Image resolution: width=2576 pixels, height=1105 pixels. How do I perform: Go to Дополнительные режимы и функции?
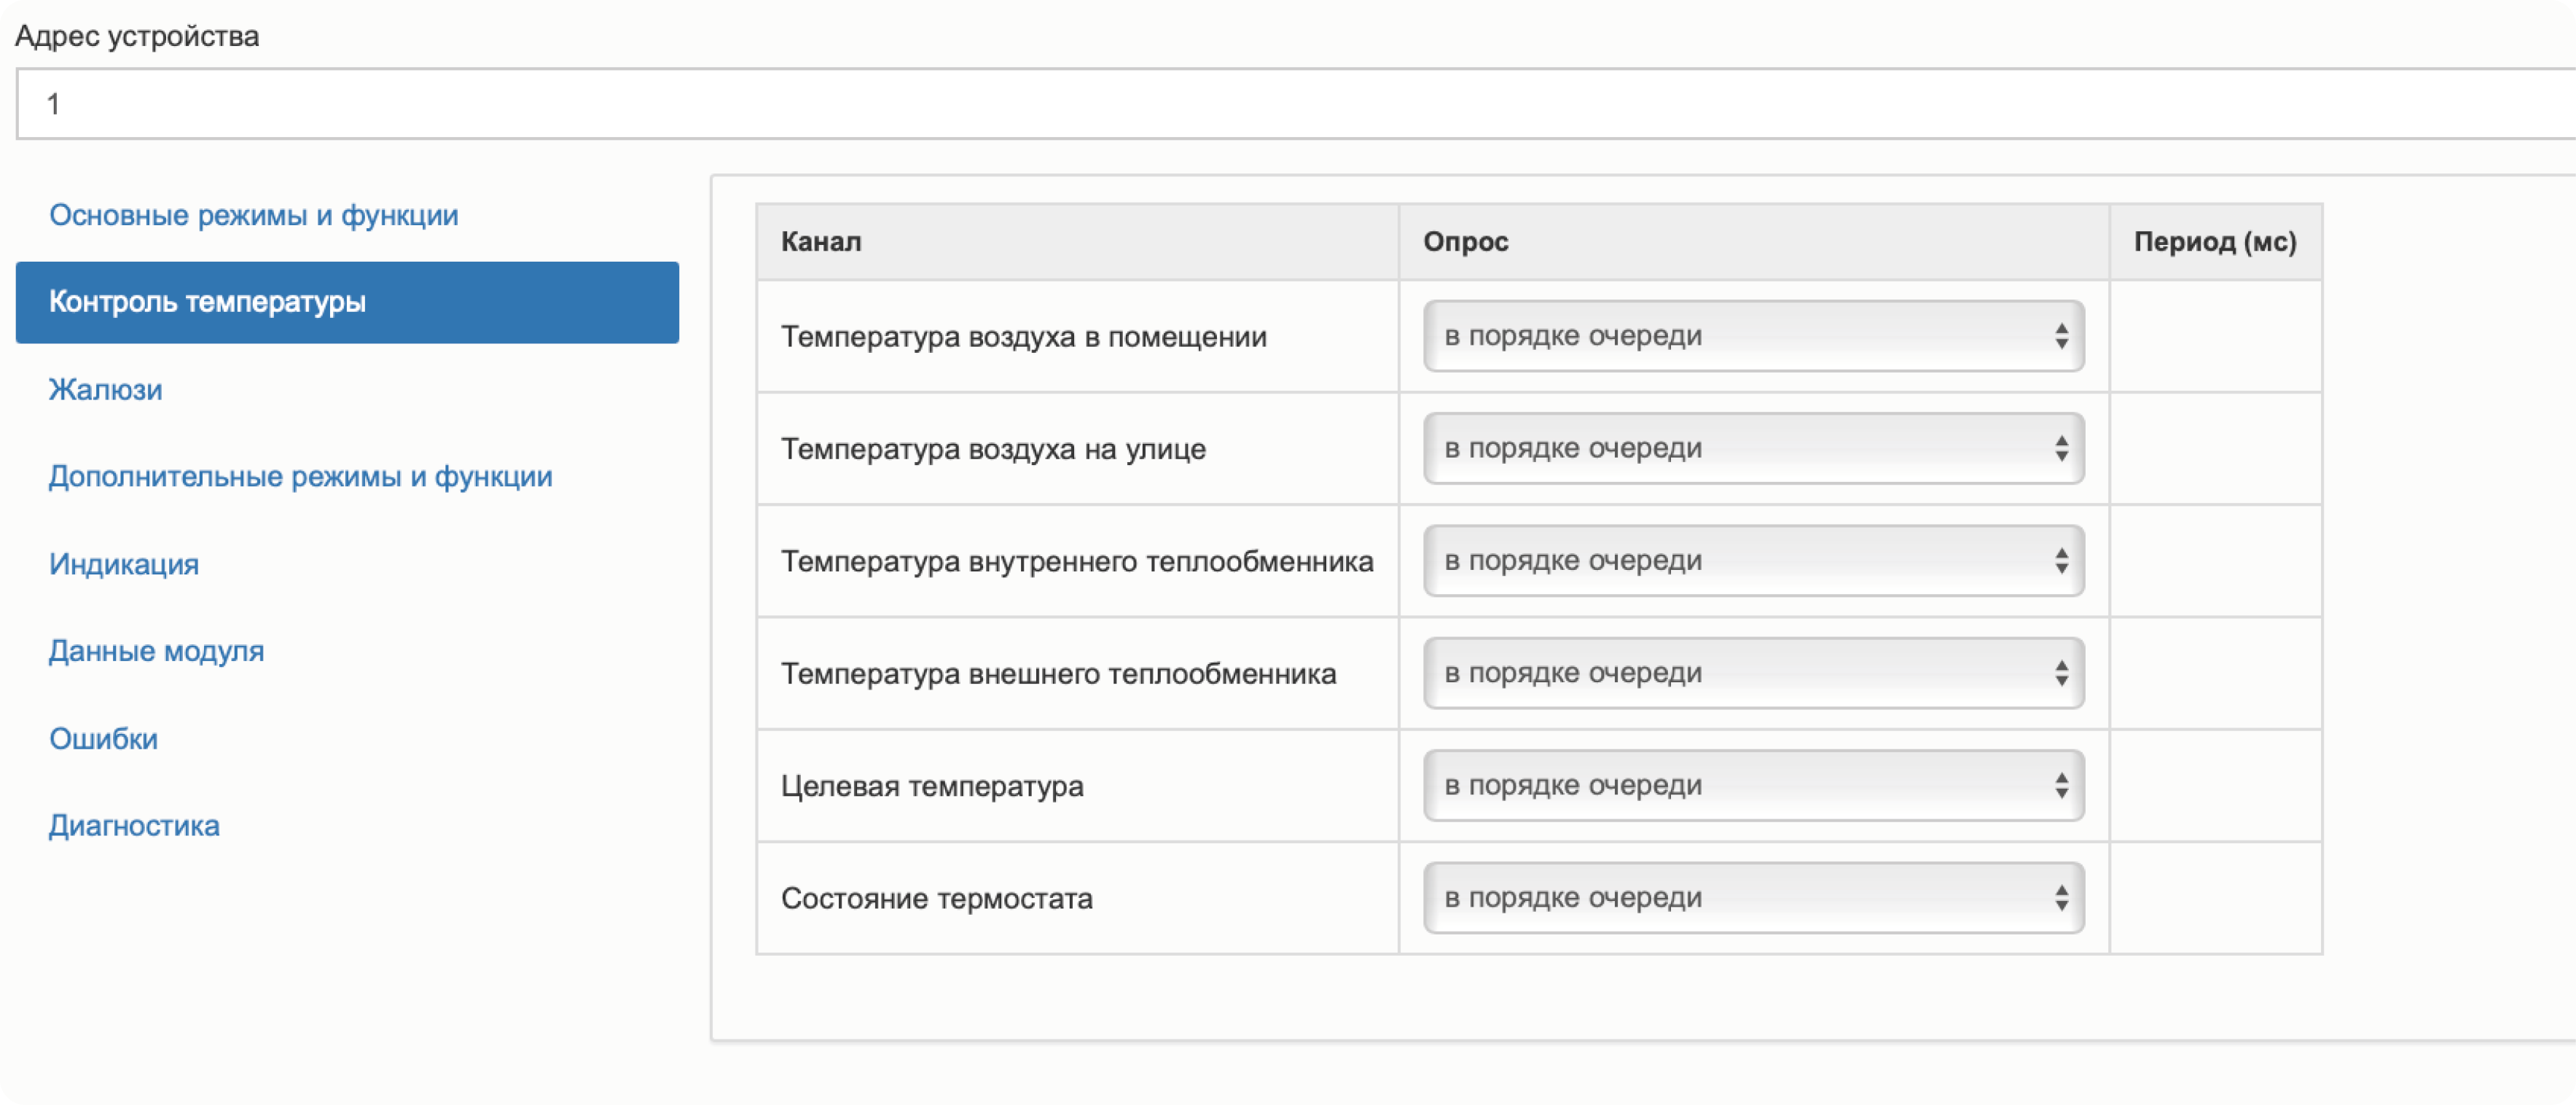(300, 476)
